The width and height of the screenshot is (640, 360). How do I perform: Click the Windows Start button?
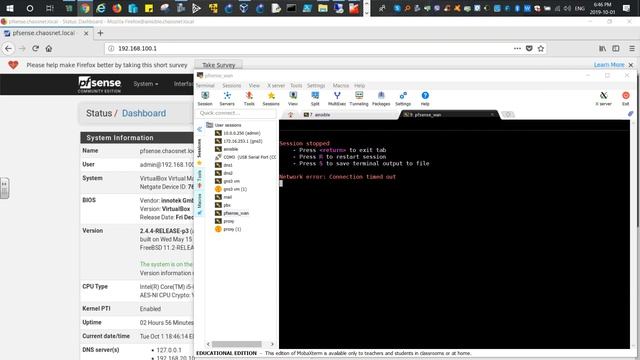(x=10, y=8)
